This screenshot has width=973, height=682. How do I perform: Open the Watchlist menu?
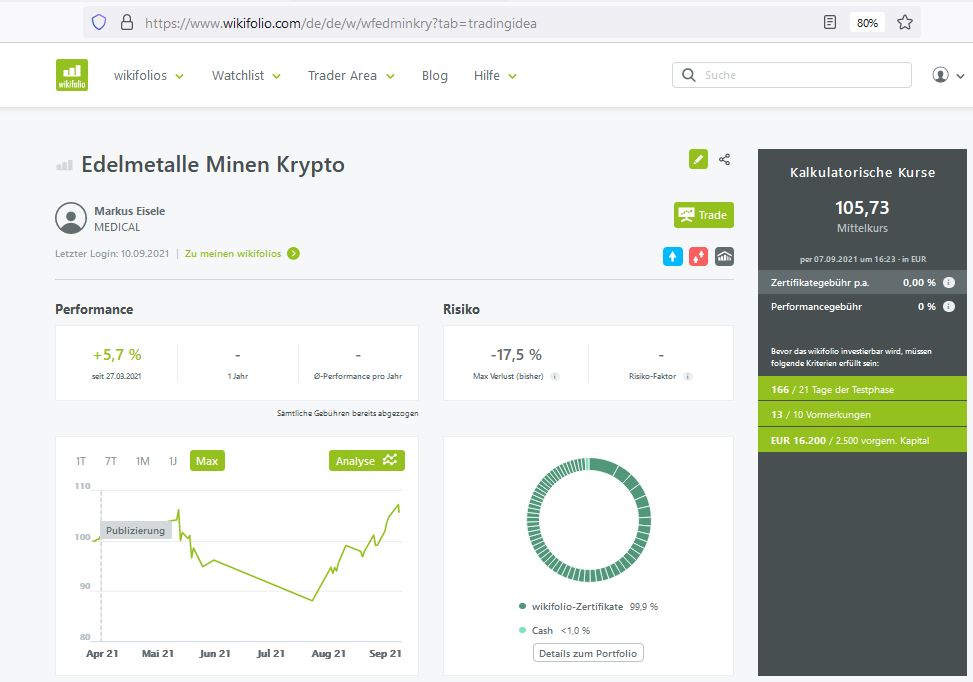coord(246,75)
